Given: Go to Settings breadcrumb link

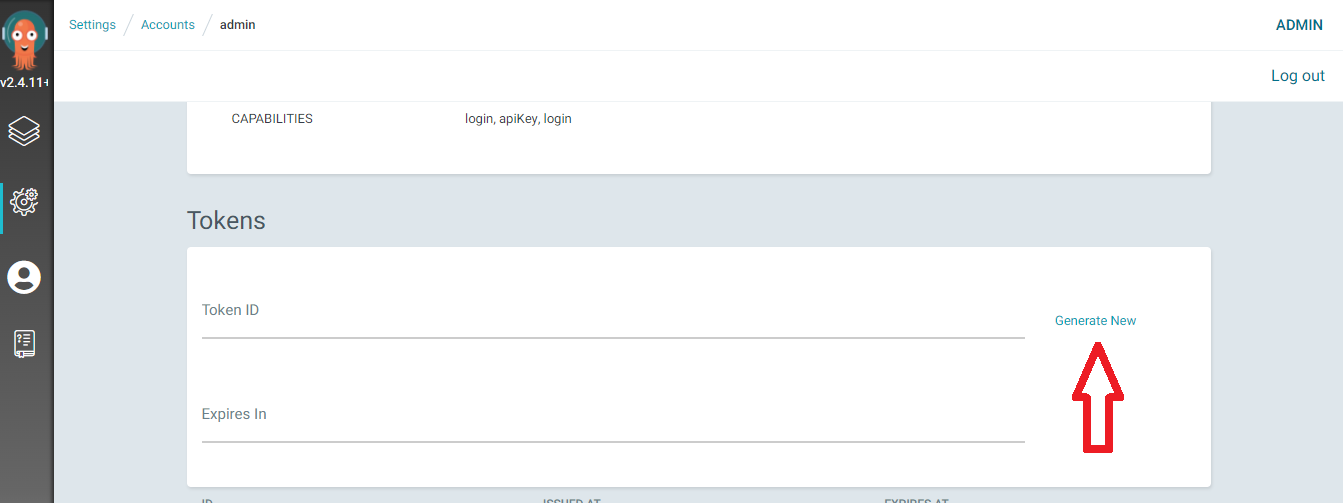Looking at the screenshot, I should [92, 25].
